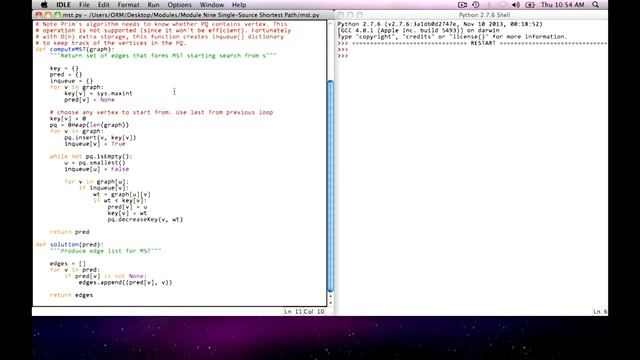
Task: Open the Run menu
Action: 153,5
